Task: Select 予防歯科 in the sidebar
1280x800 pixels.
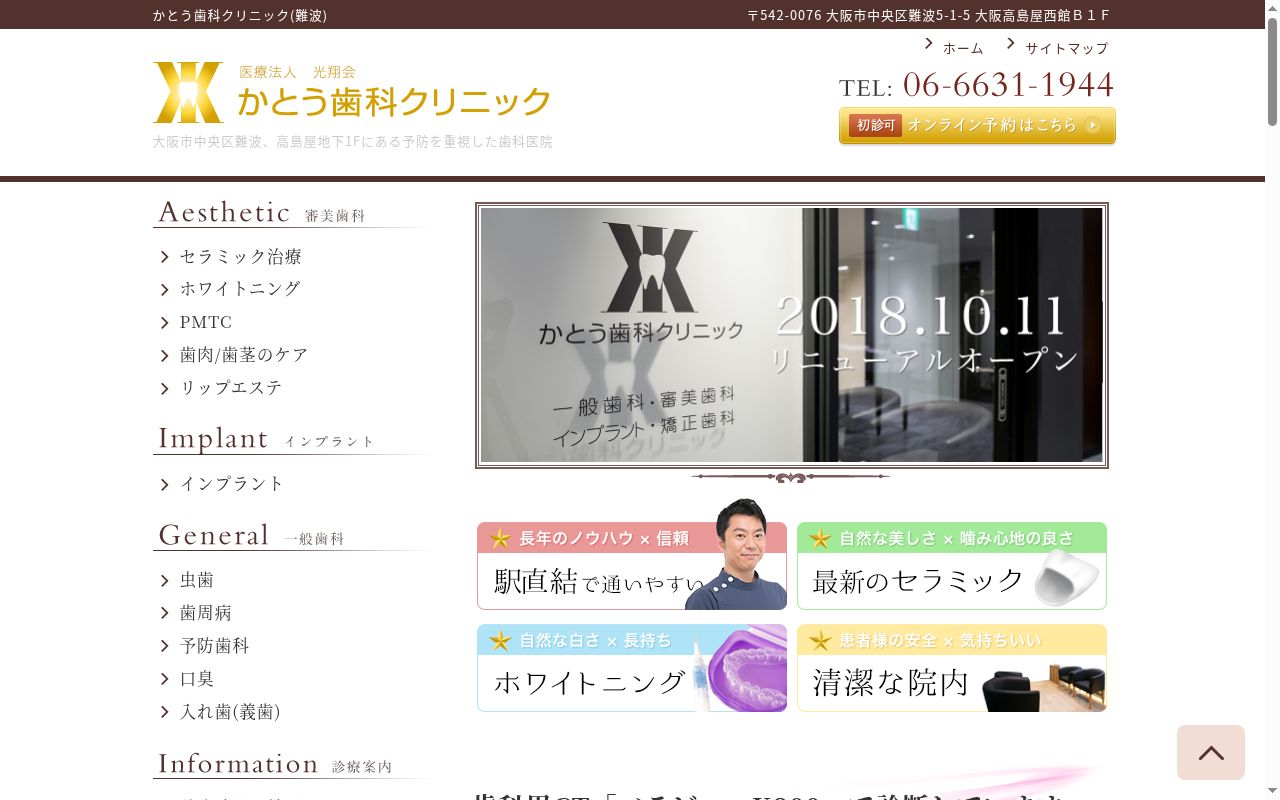Action: click(214, 646)
